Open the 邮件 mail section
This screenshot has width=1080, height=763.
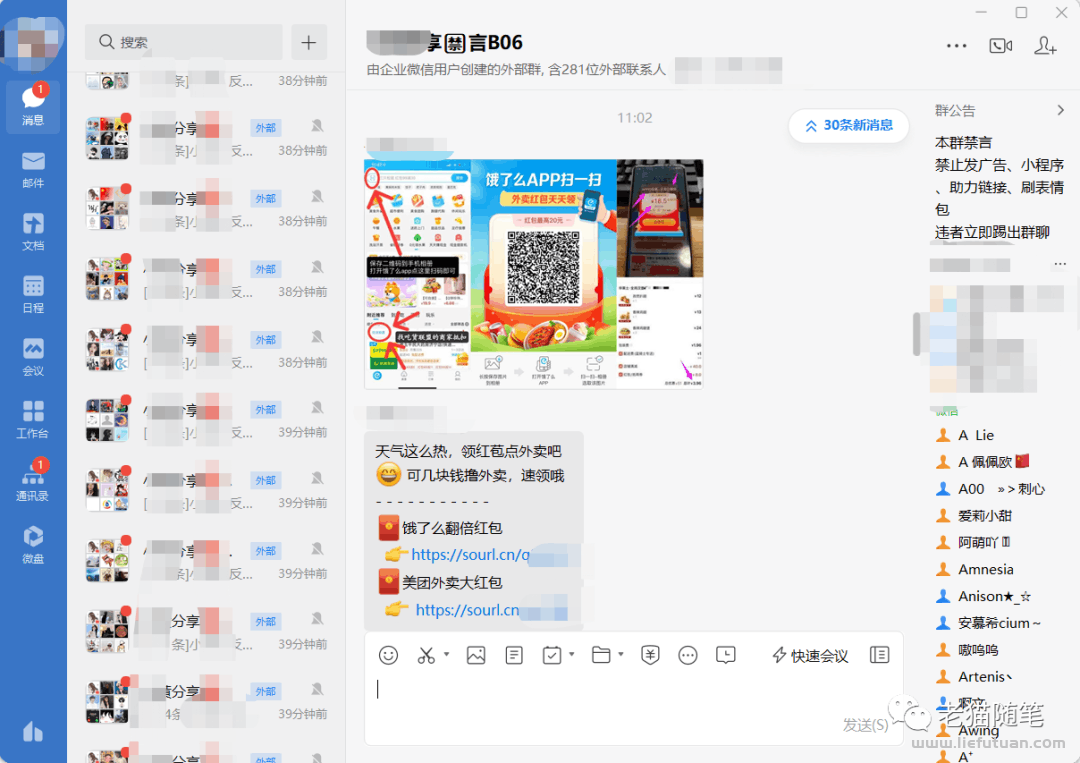coord(32,169)
